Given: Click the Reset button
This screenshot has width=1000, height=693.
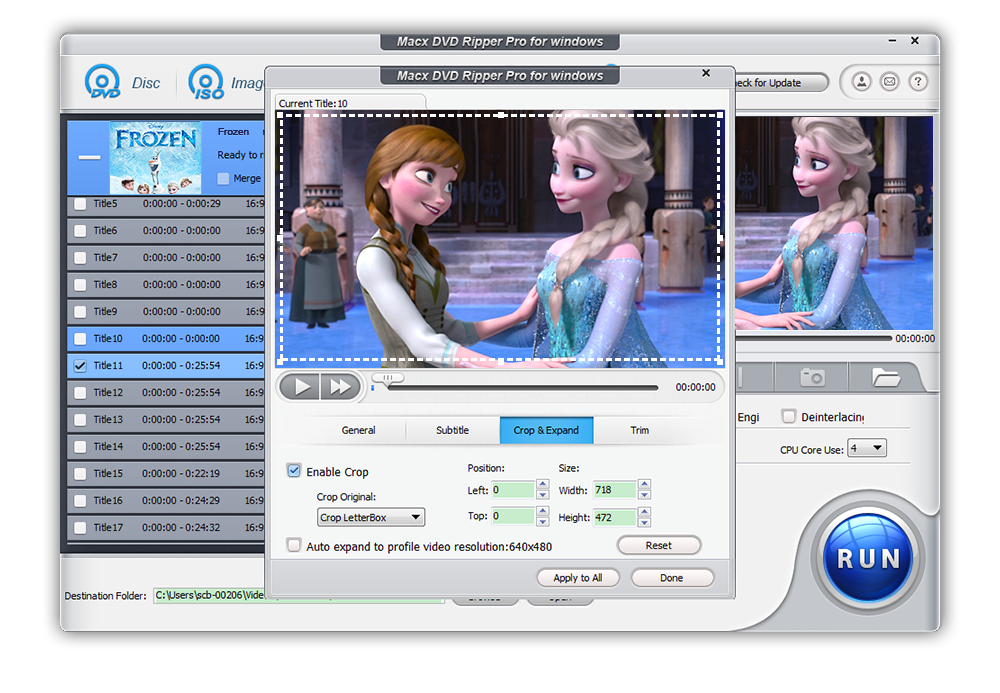Looking at the screenshot, I should pyautogui.click(x=659, y=545).
